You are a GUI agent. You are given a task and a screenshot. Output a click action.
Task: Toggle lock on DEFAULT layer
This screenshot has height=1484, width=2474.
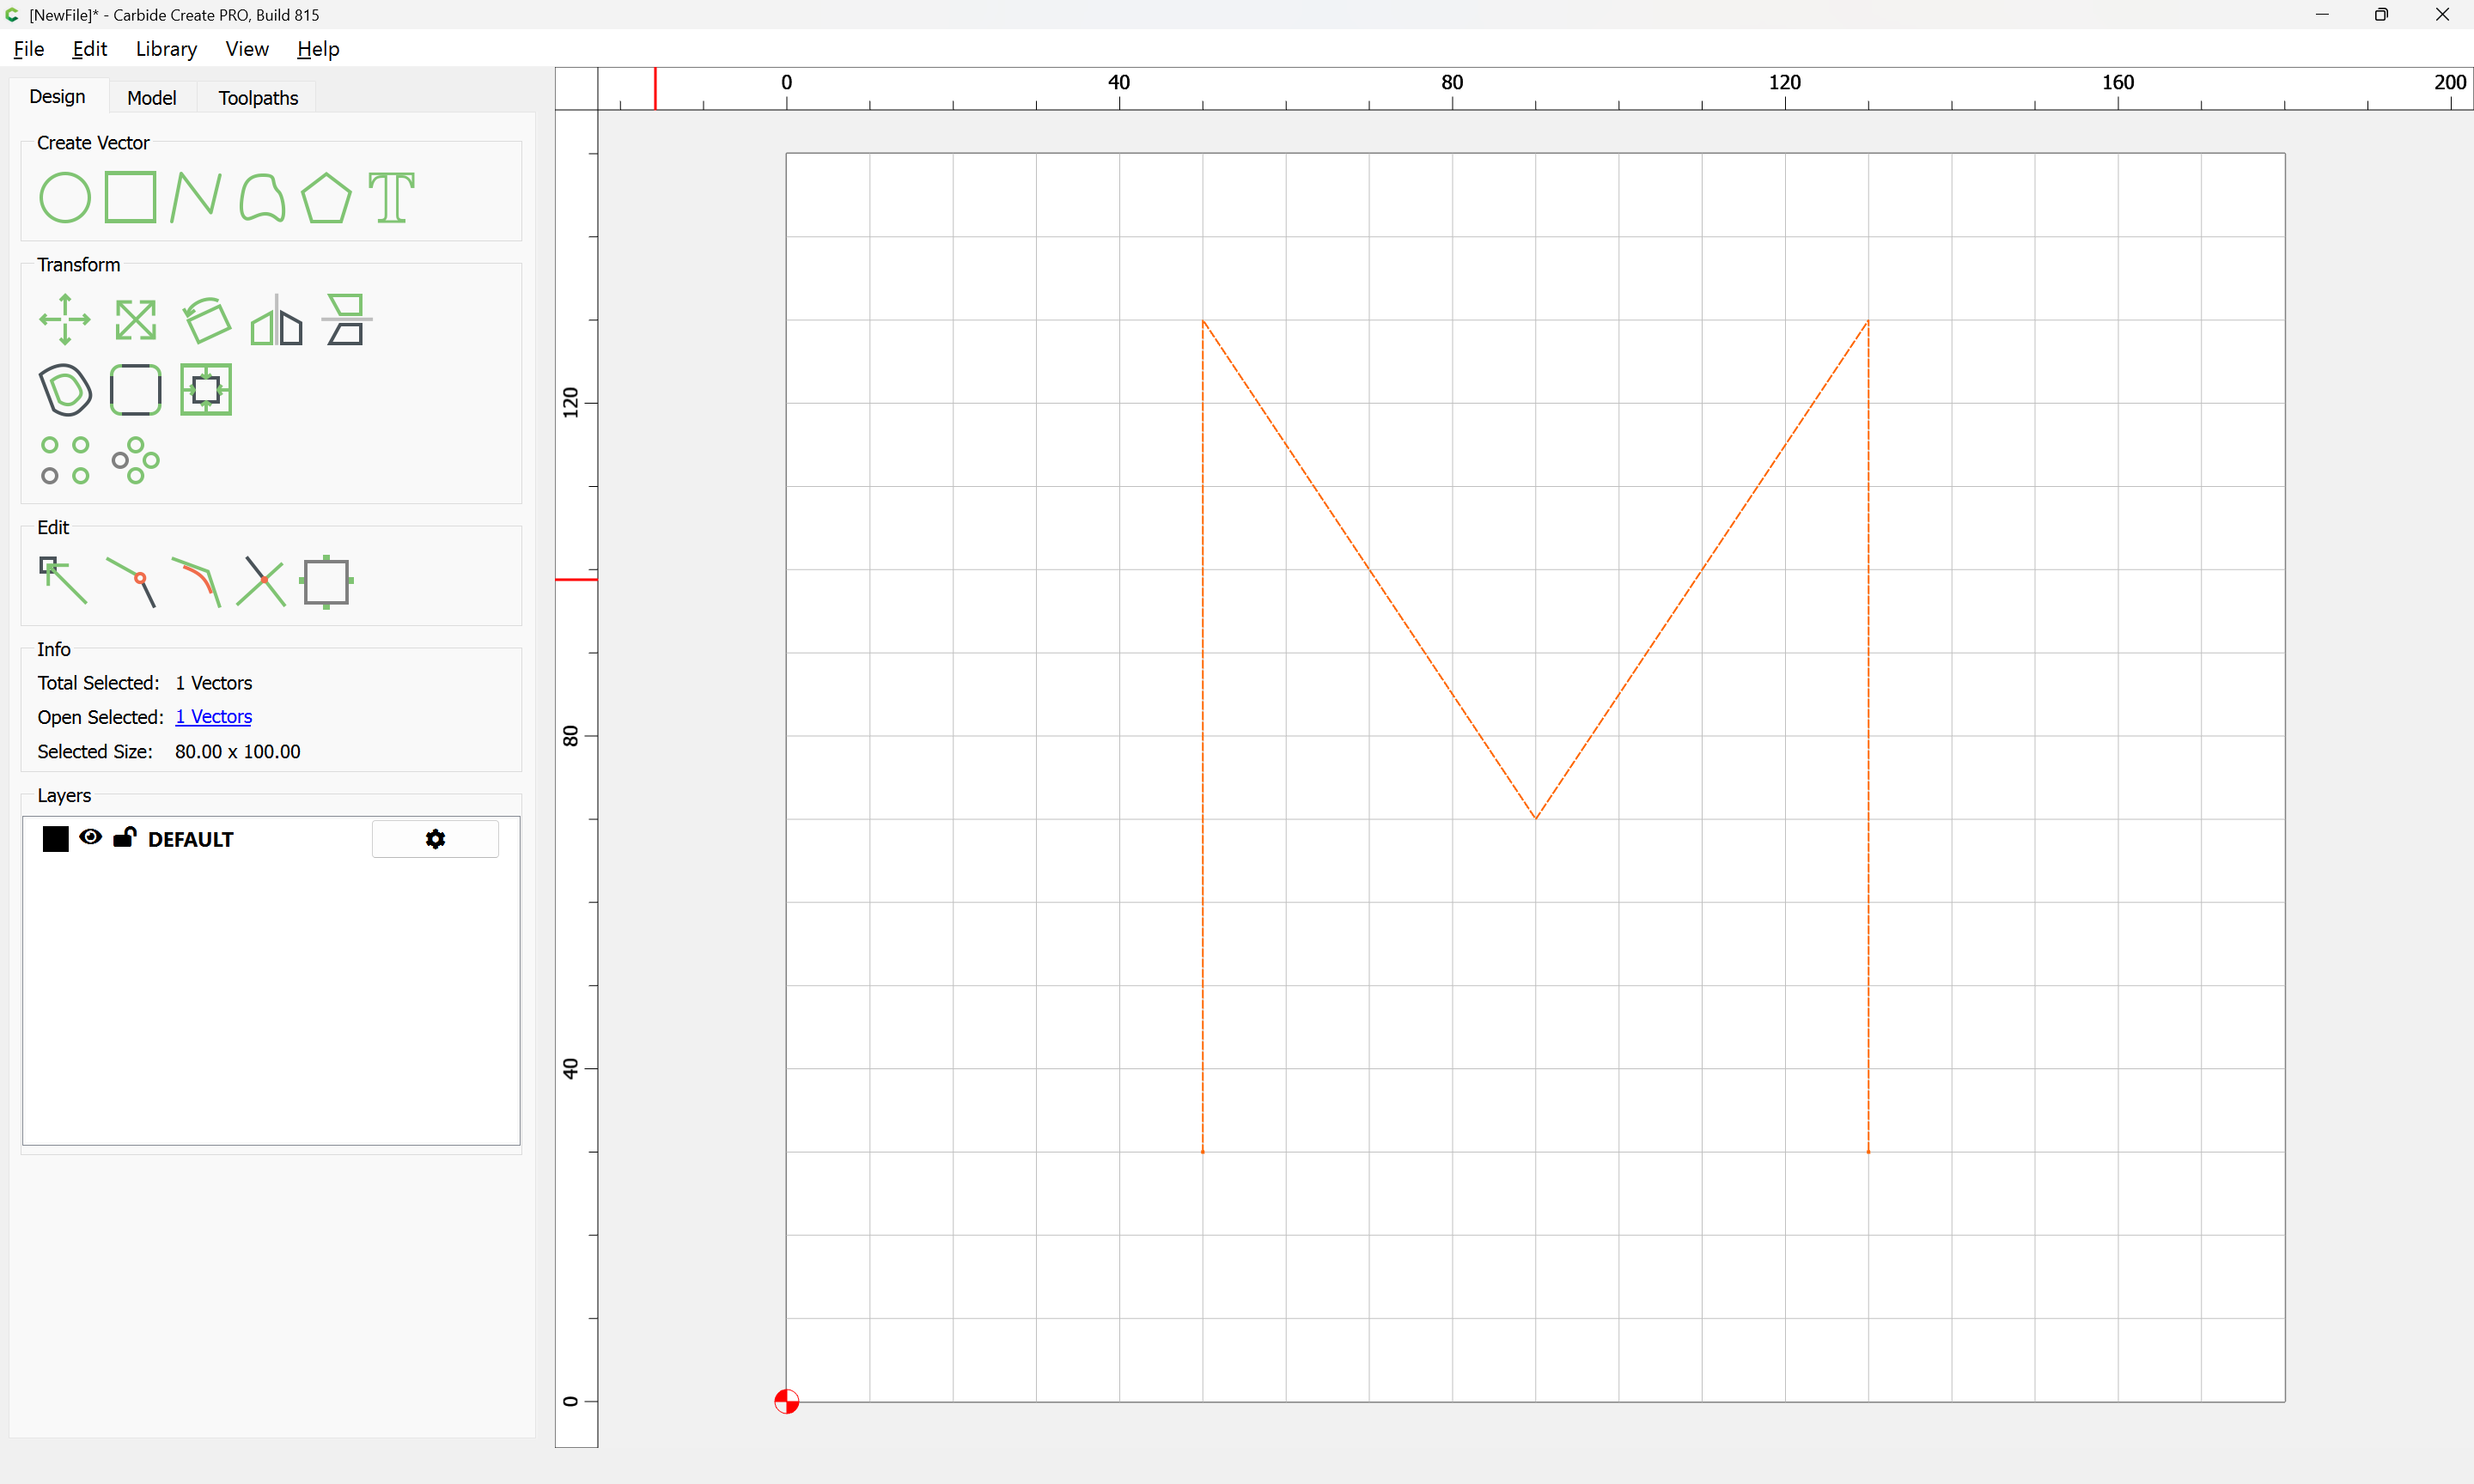[x=124, y=837]
